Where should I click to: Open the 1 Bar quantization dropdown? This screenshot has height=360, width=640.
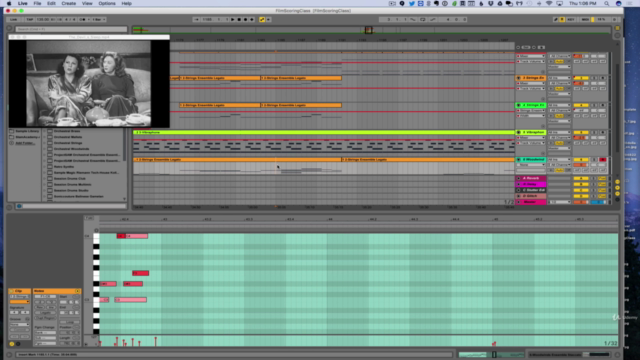pos(99,19)
